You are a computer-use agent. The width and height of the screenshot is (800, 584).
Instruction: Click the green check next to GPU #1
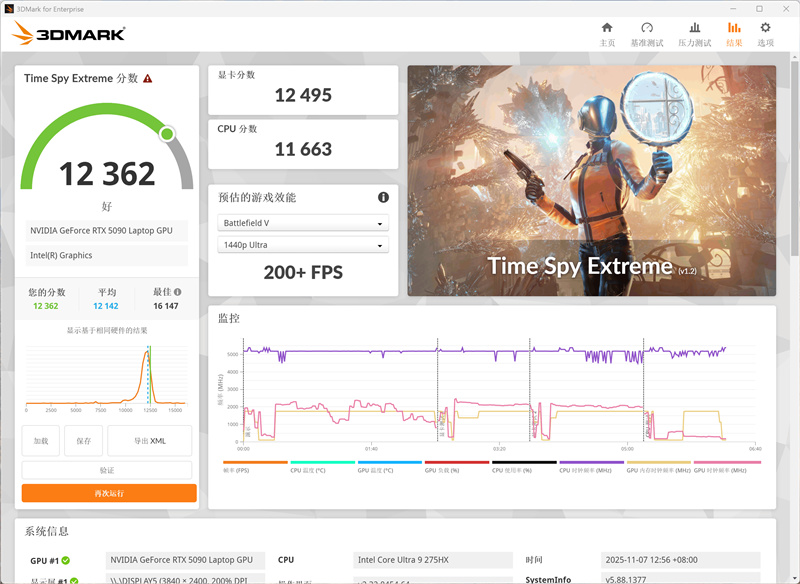(65, 561)
